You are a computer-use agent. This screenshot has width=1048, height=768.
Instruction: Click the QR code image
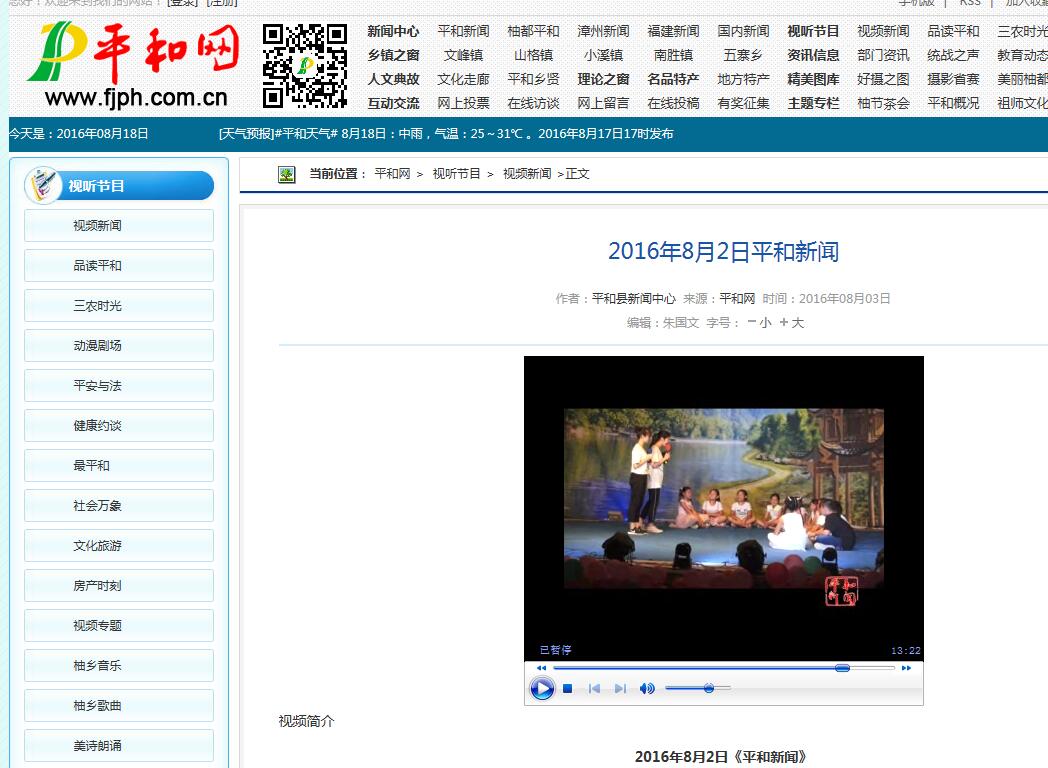click(x=305, y=66)
